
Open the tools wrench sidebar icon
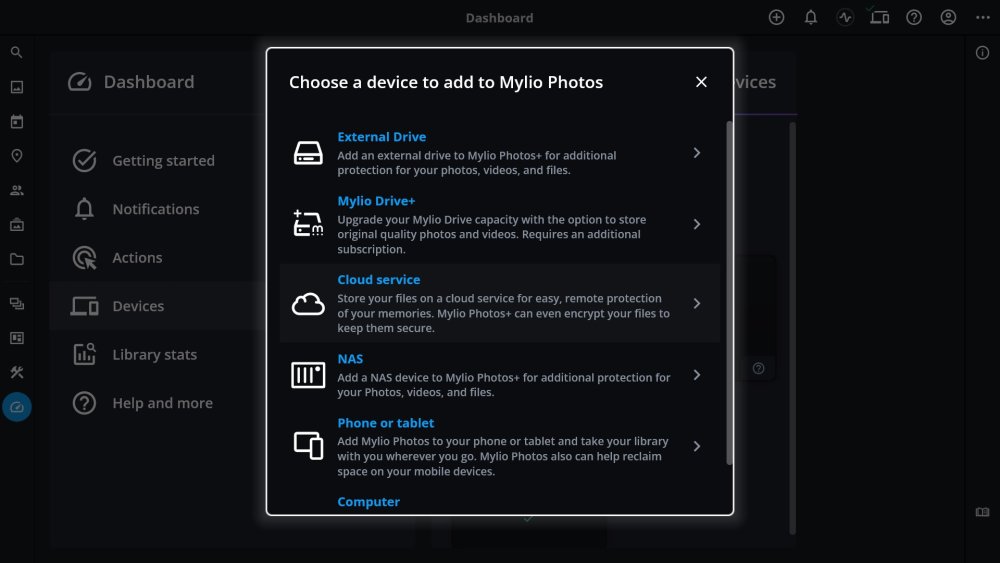17,372
